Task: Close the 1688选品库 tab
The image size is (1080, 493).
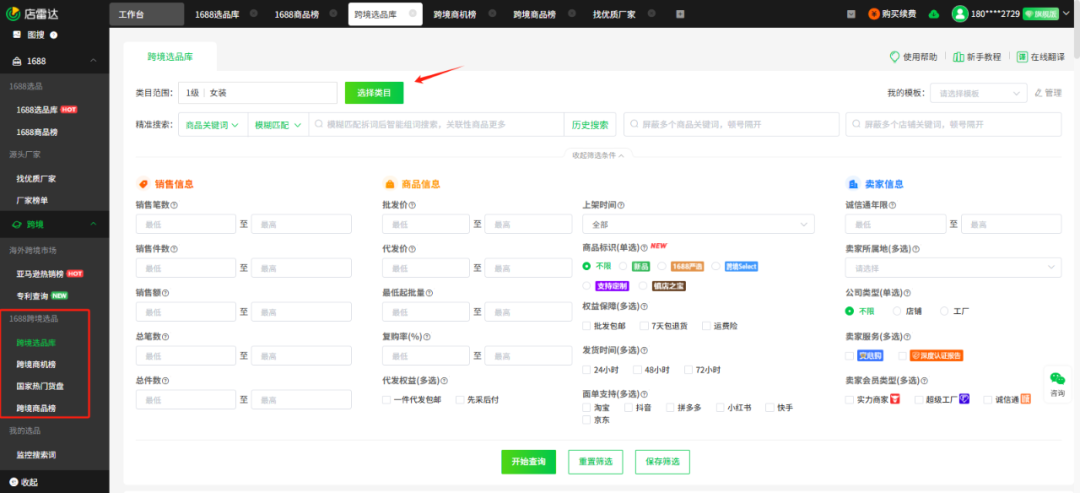Action: pos(253,14)
